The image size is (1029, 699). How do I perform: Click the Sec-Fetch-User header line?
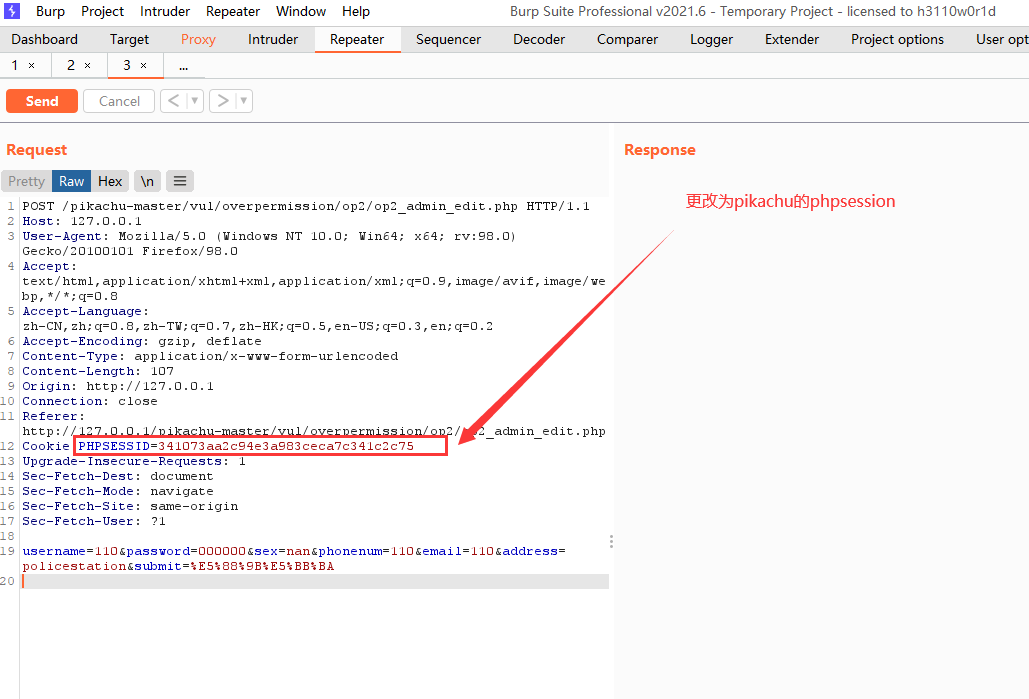94,522
